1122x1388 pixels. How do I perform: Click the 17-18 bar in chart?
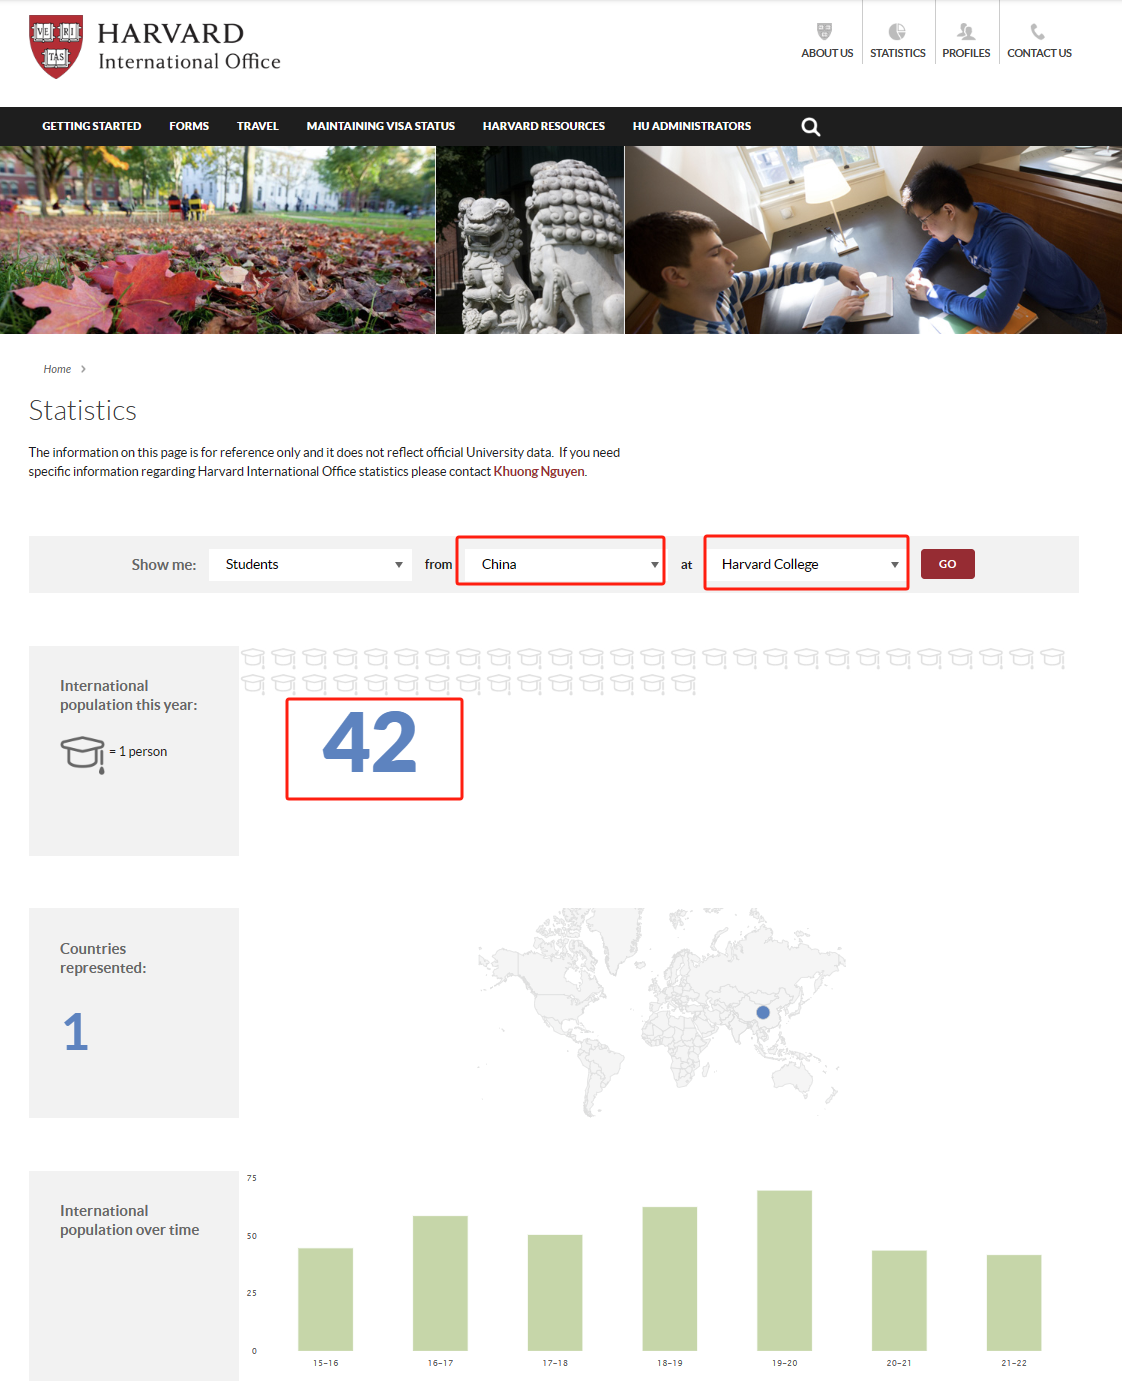coord(555,1293)
